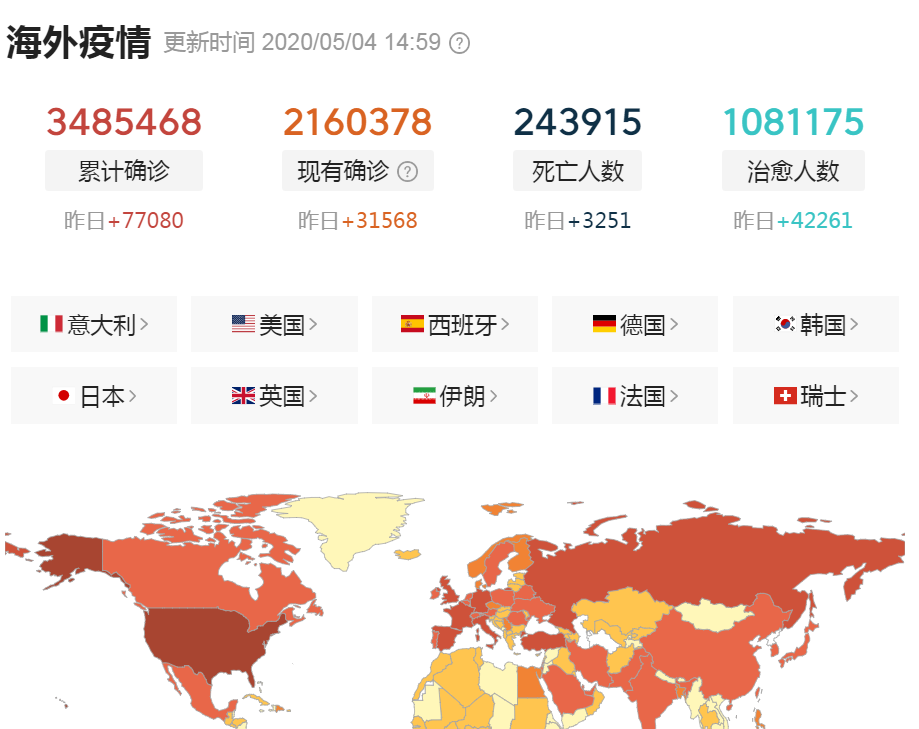Click the update time 2020/05/04 14:59
Image resolution: width=919 pixels, height=729 pixels.
coord(350,43)
